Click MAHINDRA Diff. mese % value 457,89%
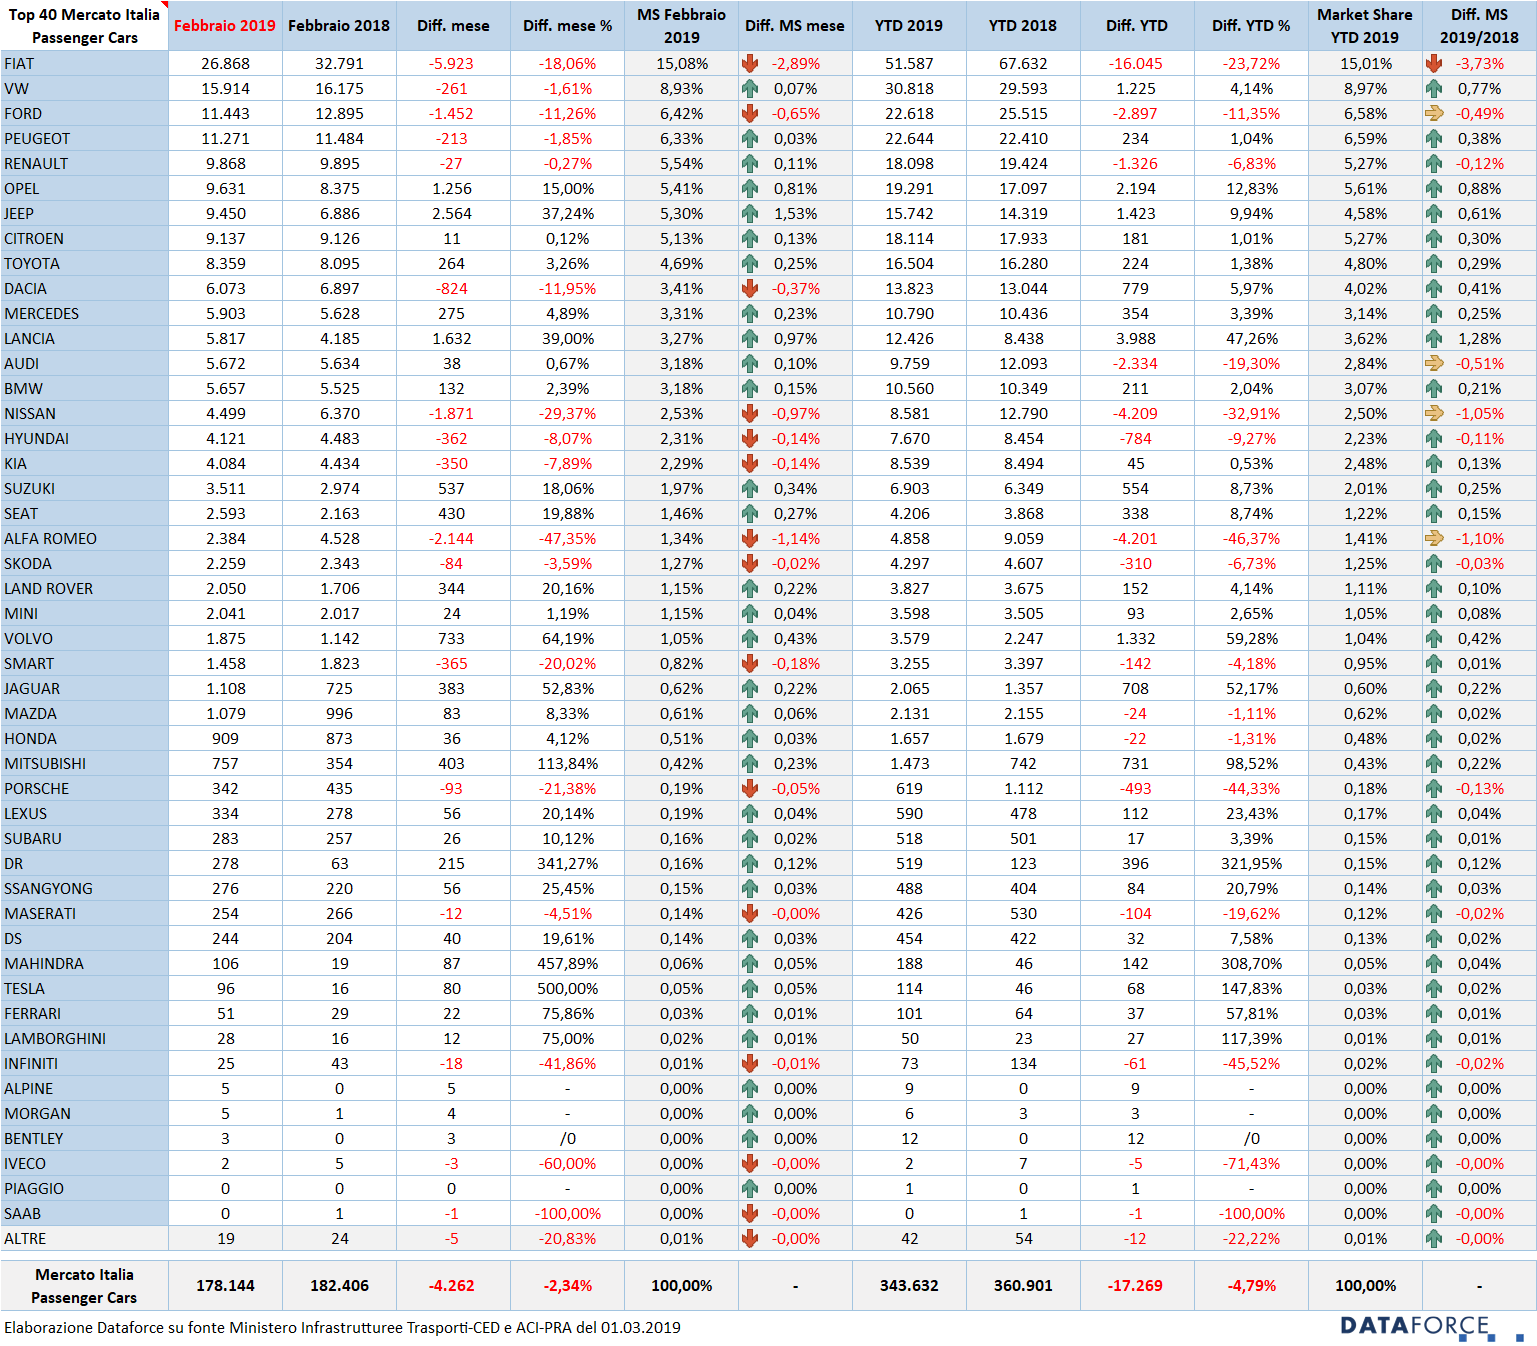Viewport: 1537px width, 1346px height. 567,963
